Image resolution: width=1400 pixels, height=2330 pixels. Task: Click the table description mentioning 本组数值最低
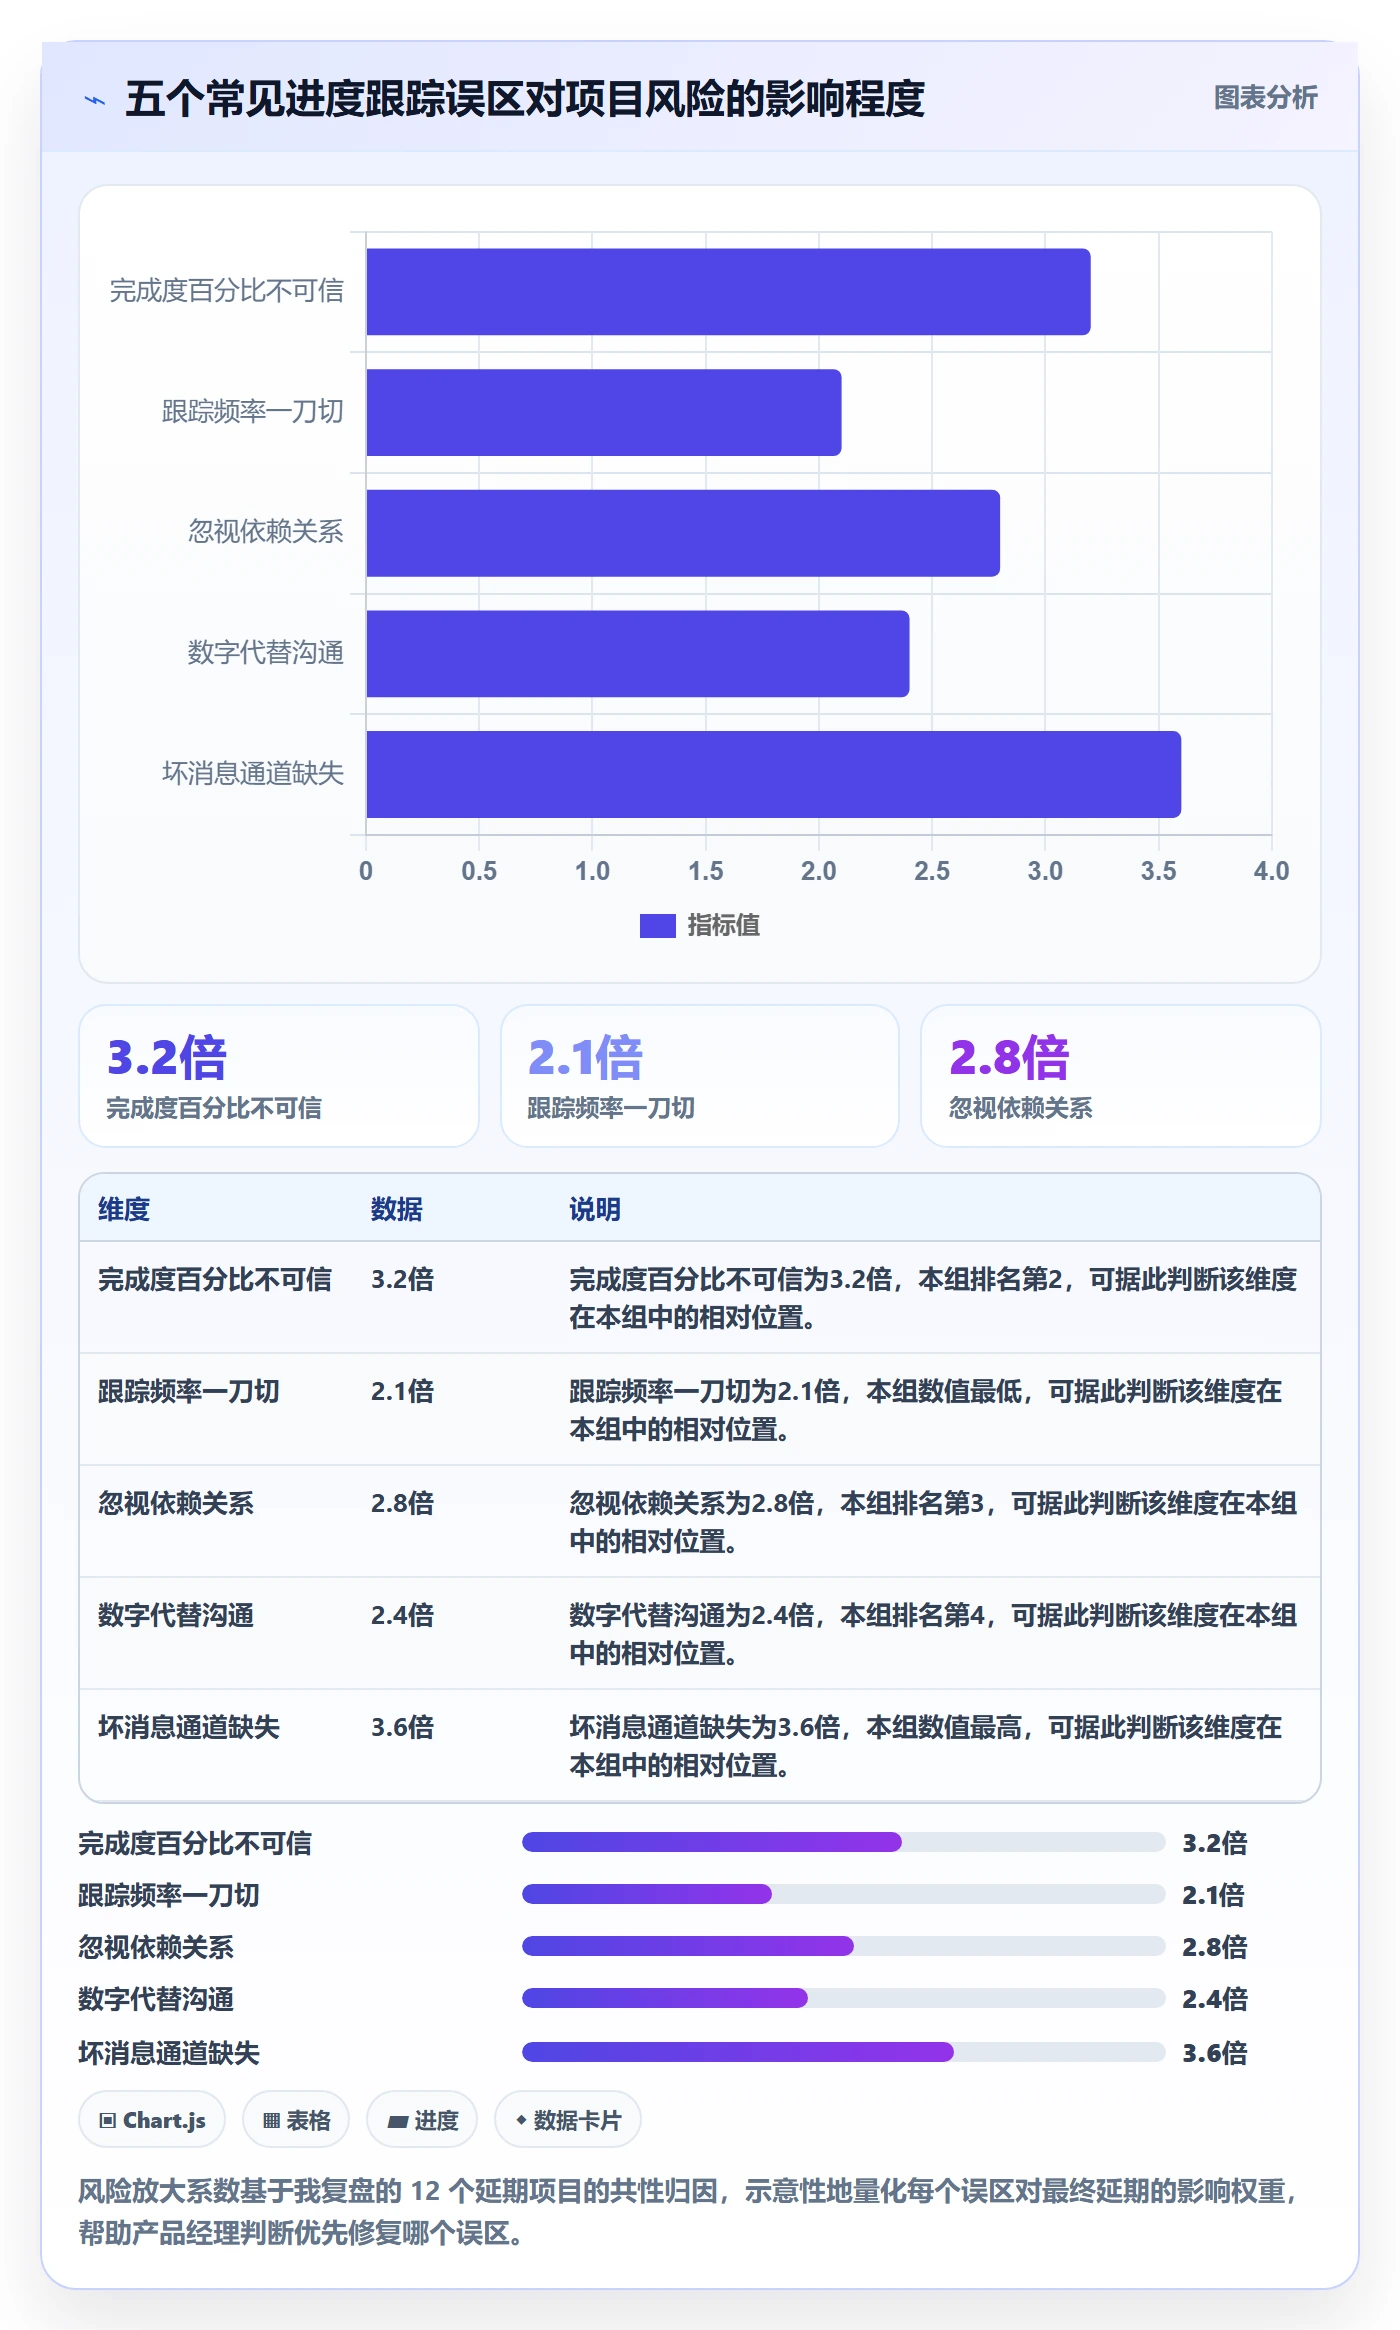coord(926,1410)
